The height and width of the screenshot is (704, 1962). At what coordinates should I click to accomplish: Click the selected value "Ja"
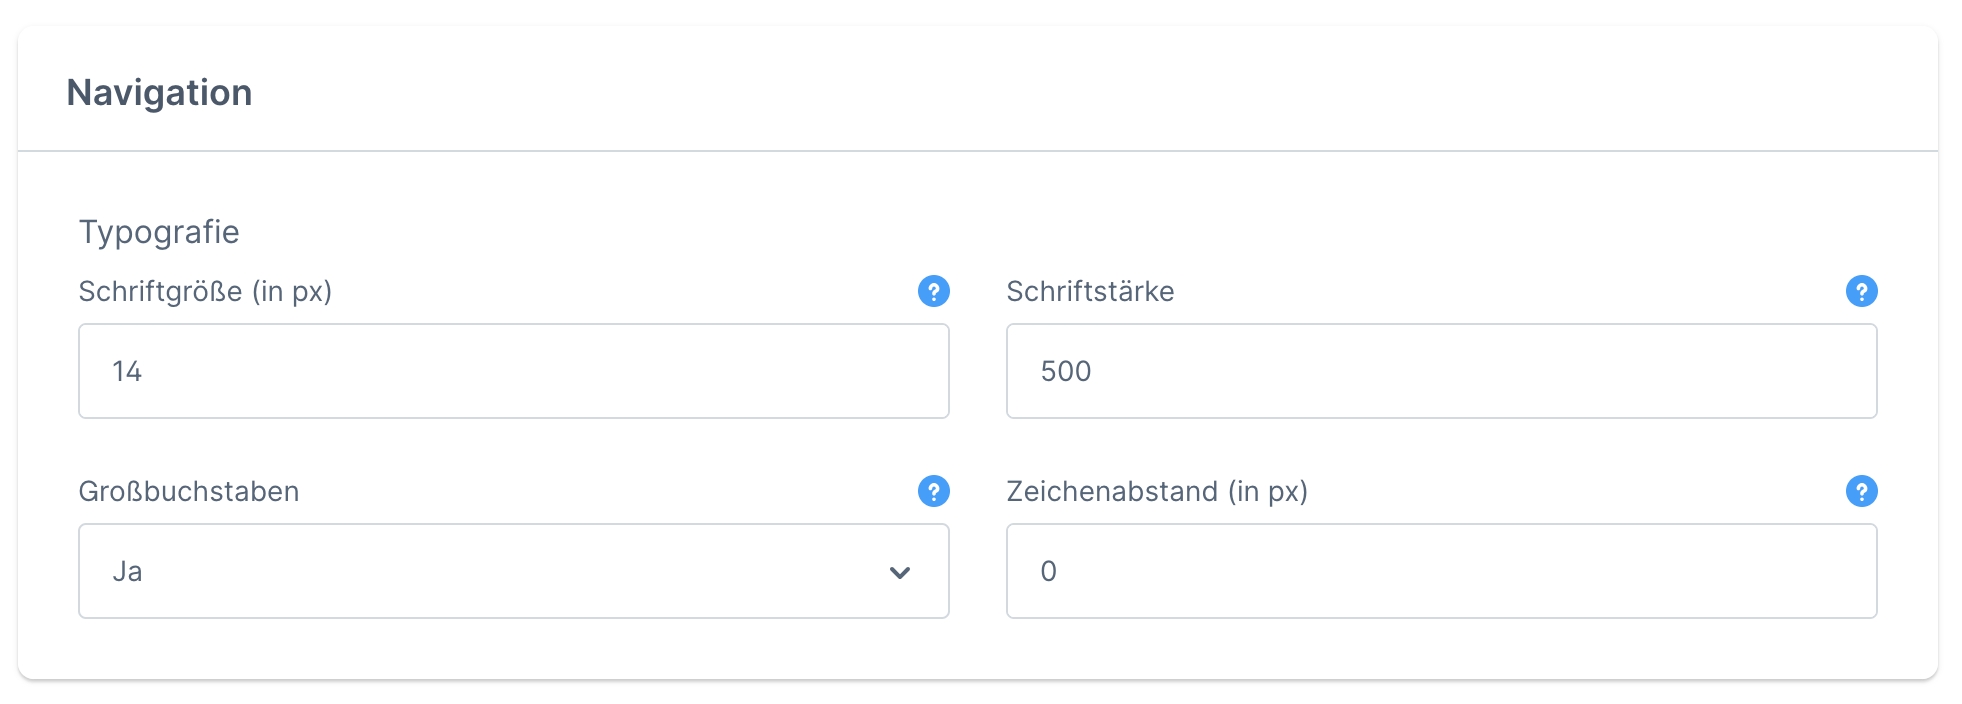[x=127, y=571]
